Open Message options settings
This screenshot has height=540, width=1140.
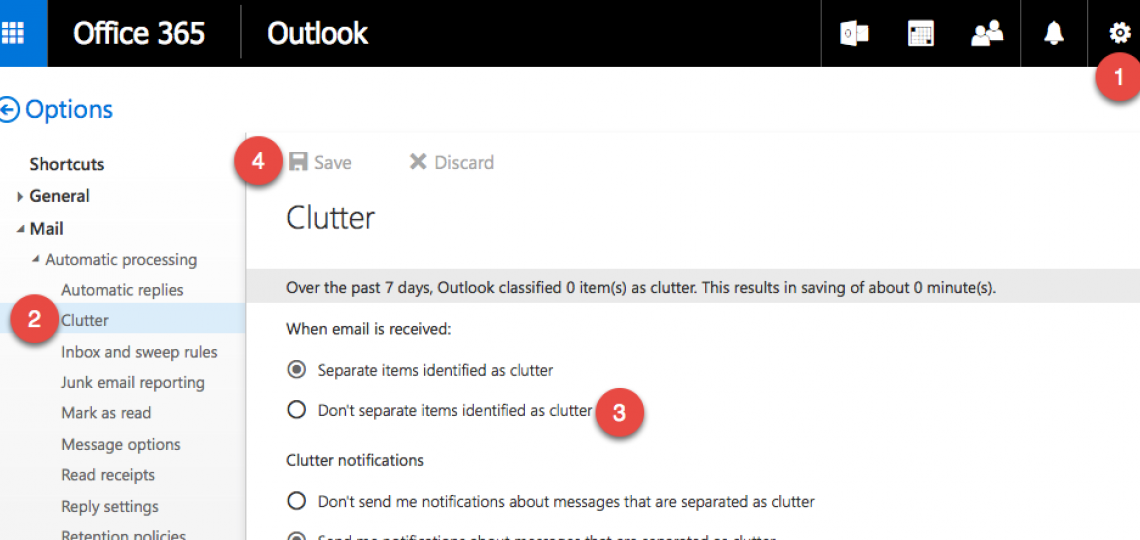pyautogui.click(x=121, y=444)
